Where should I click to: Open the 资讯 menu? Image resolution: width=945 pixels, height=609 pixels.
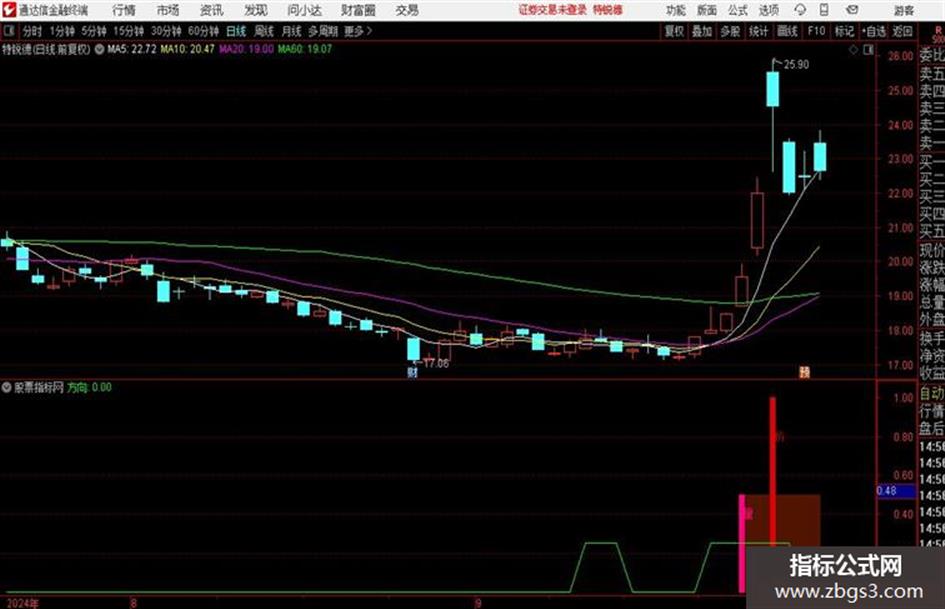(212, 10)
